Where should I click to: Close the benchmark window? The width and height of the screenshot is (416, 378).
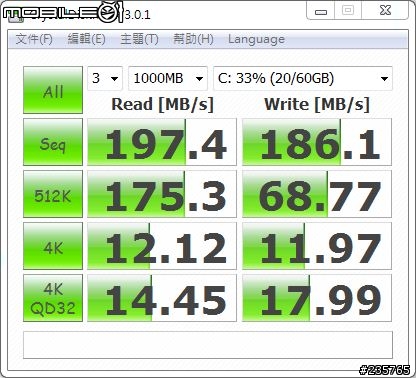point(385,11)
